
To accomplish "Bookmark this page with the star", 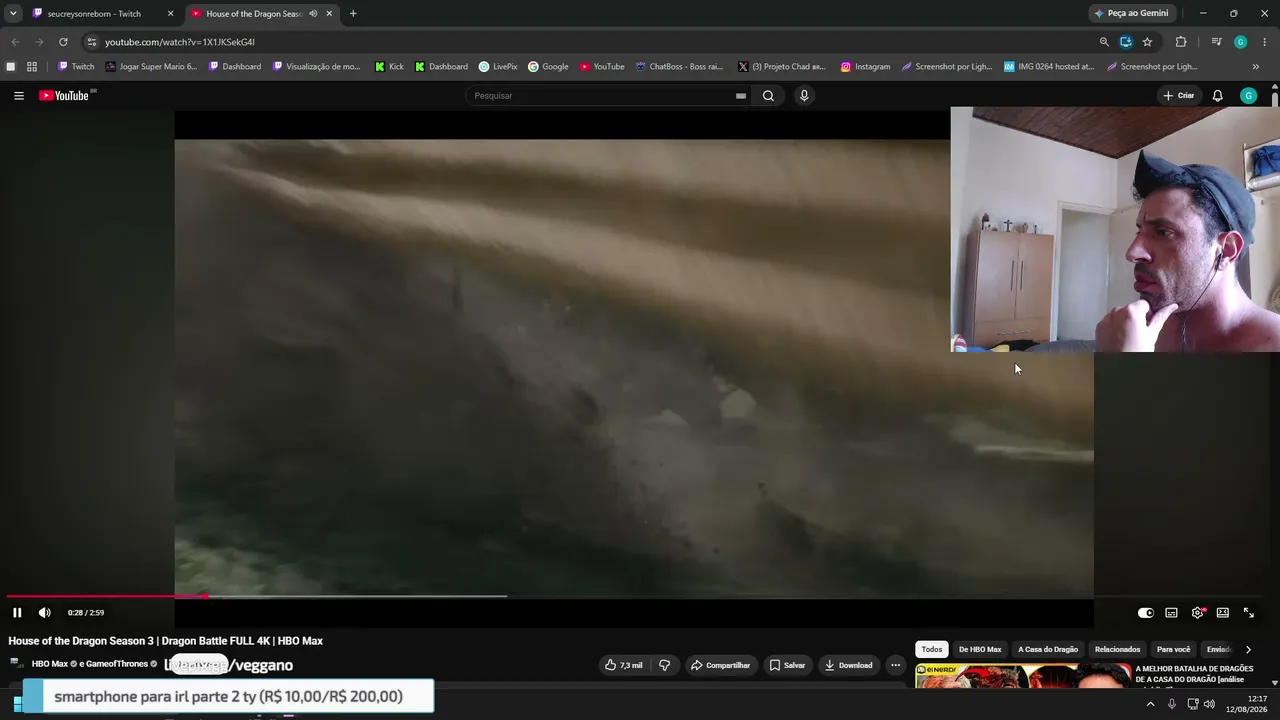I will pos(1147,42).
